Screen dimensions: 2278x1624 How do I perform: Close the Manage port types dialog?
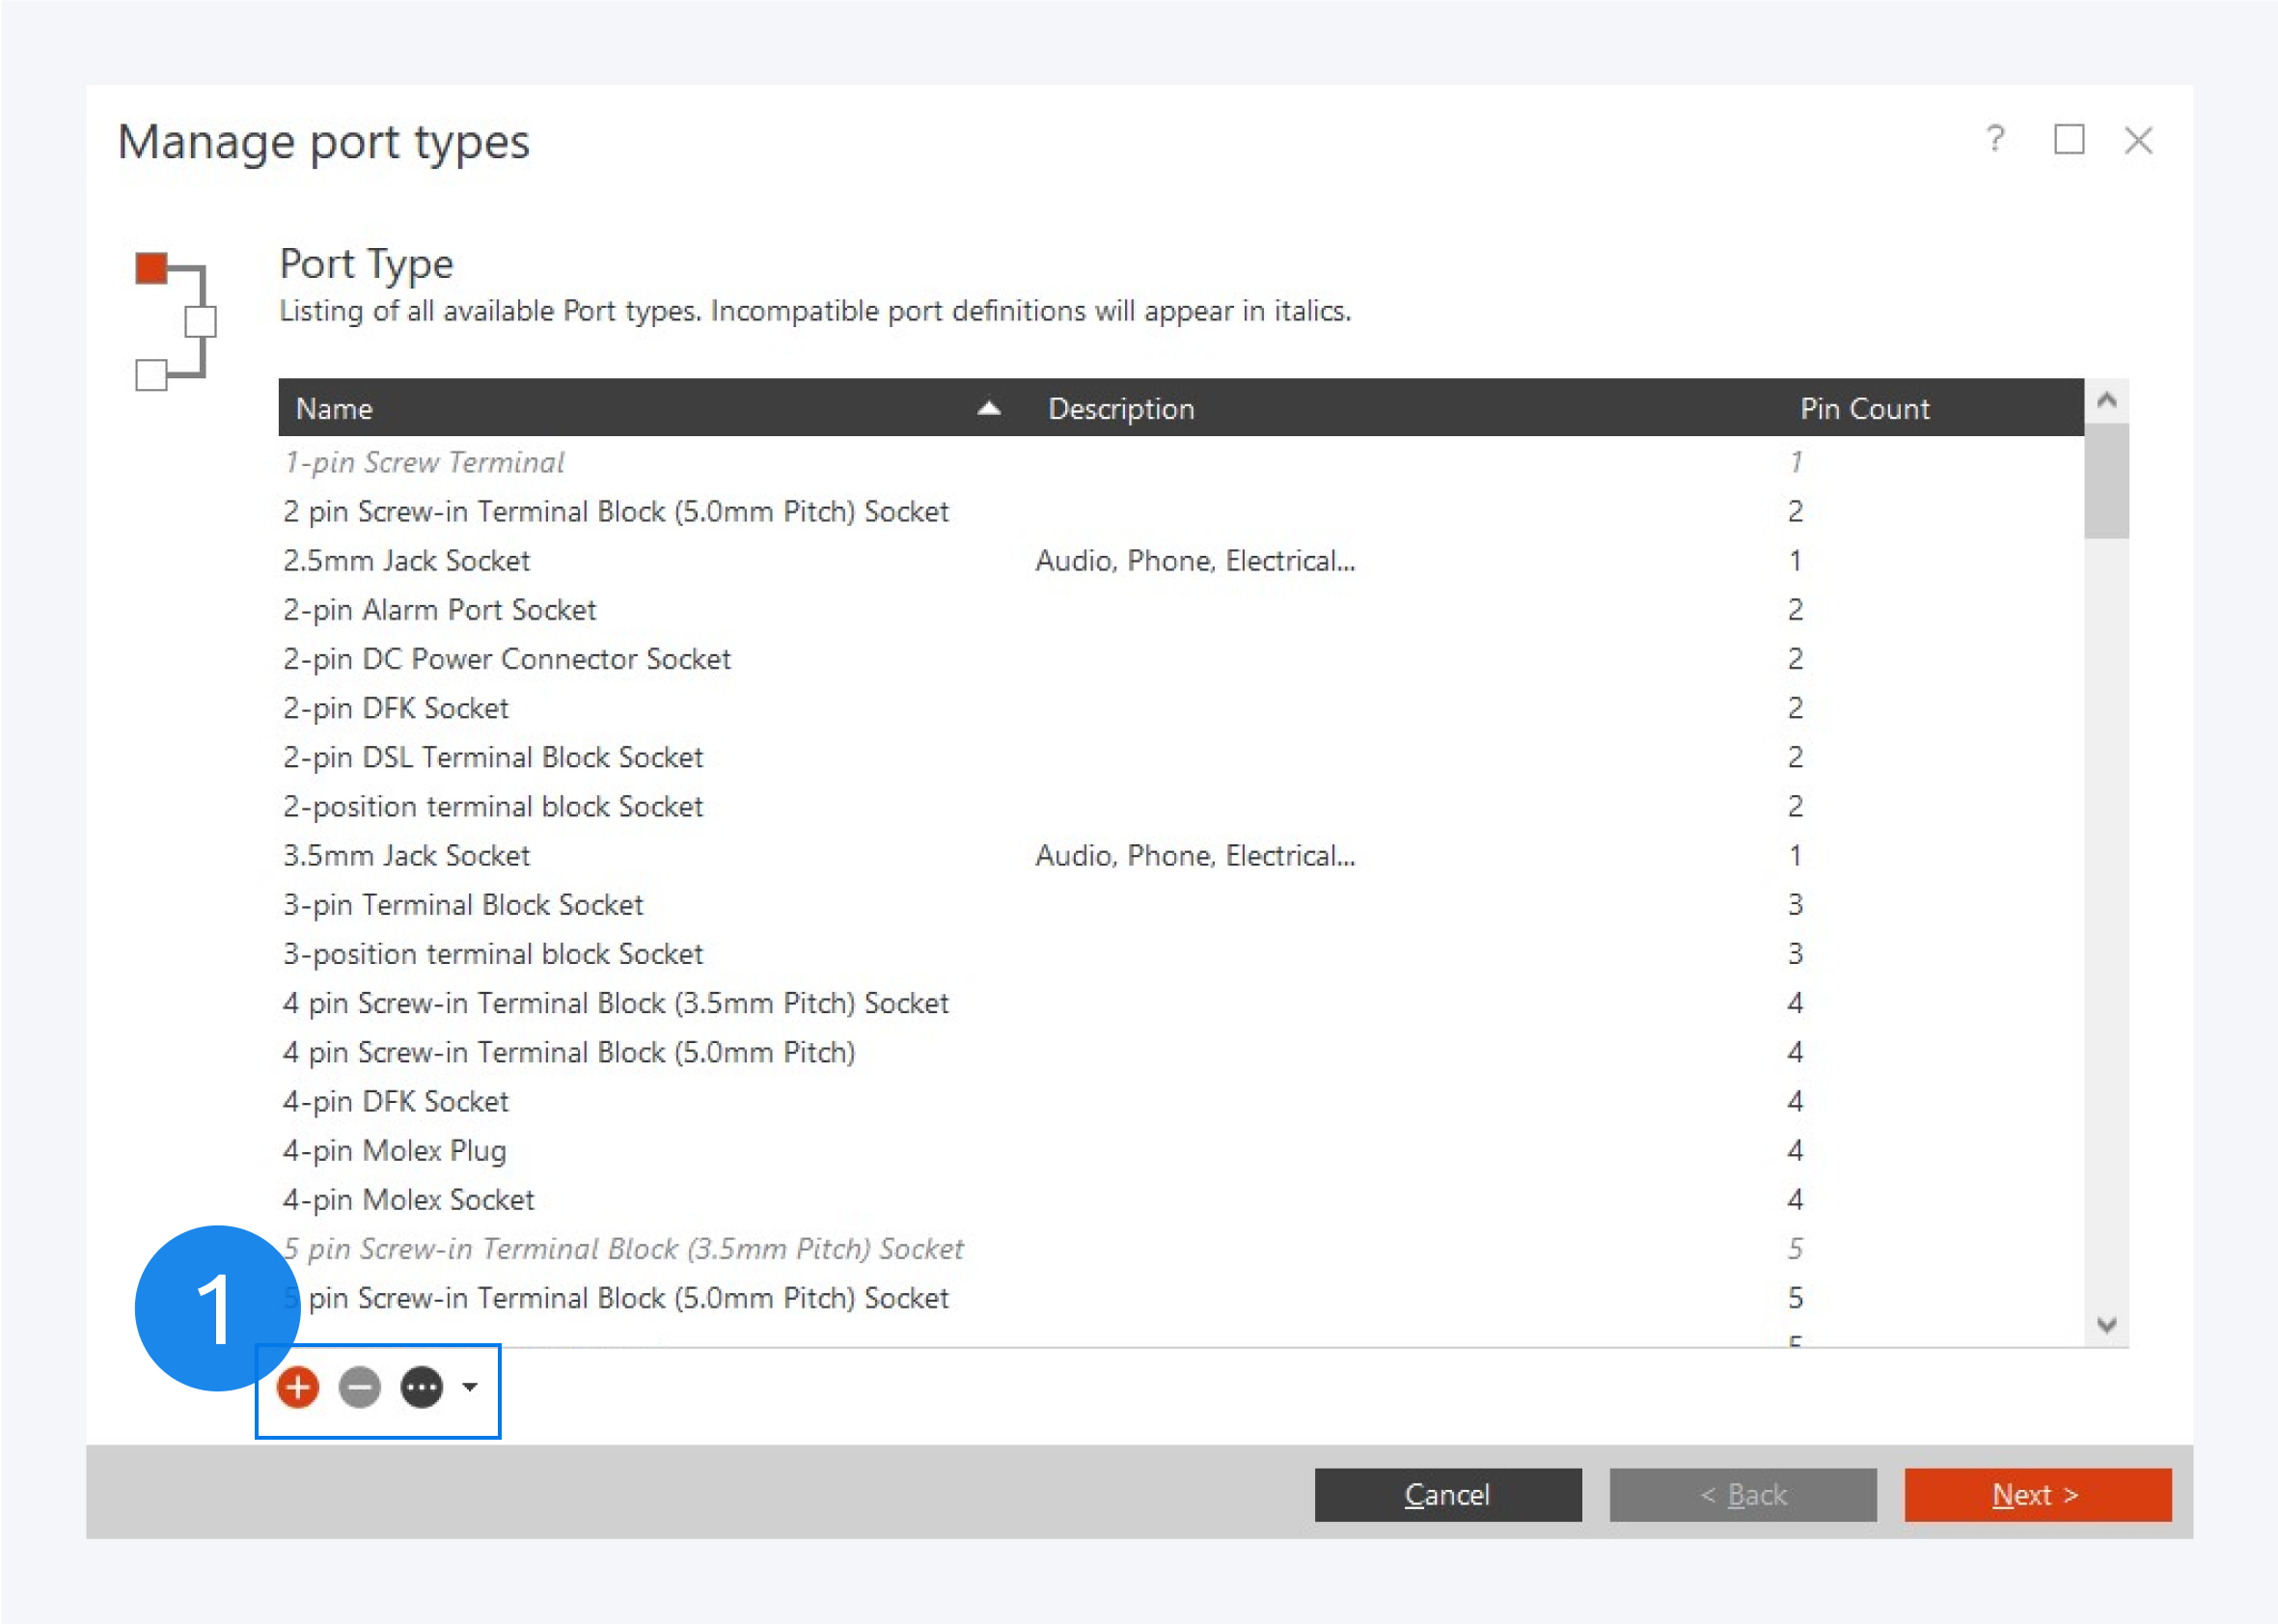click(2138, 140)
